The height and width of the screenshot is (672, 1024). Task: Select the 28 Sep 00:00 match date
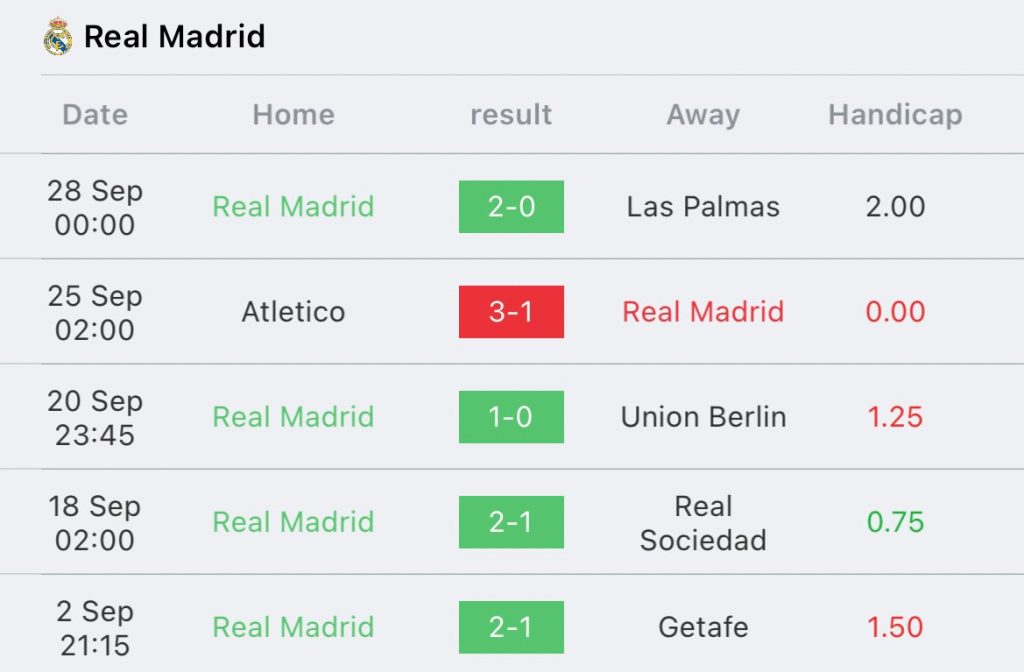click(95, 207)
